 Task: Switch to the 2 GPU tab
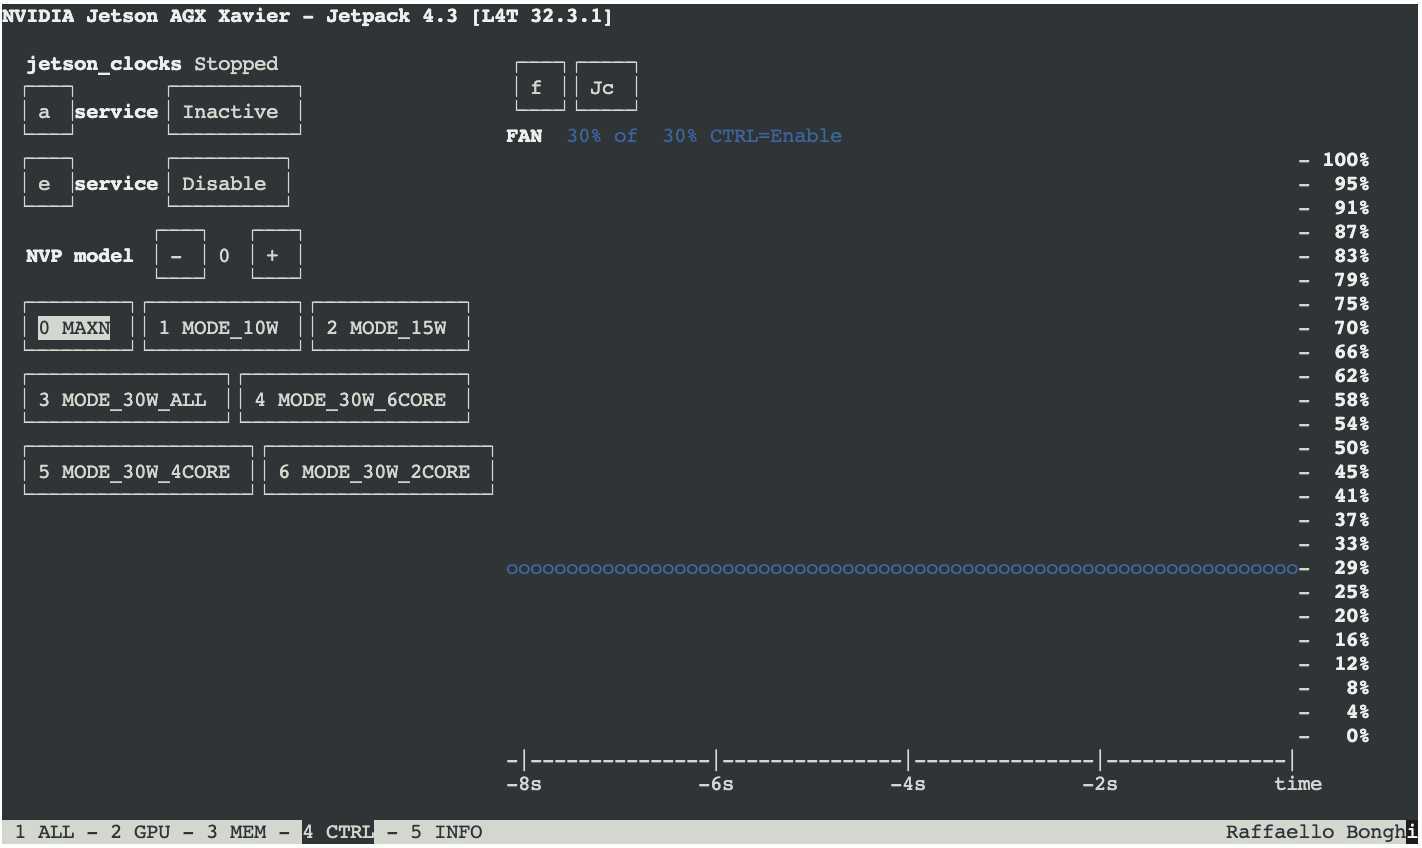click(140, 832)
